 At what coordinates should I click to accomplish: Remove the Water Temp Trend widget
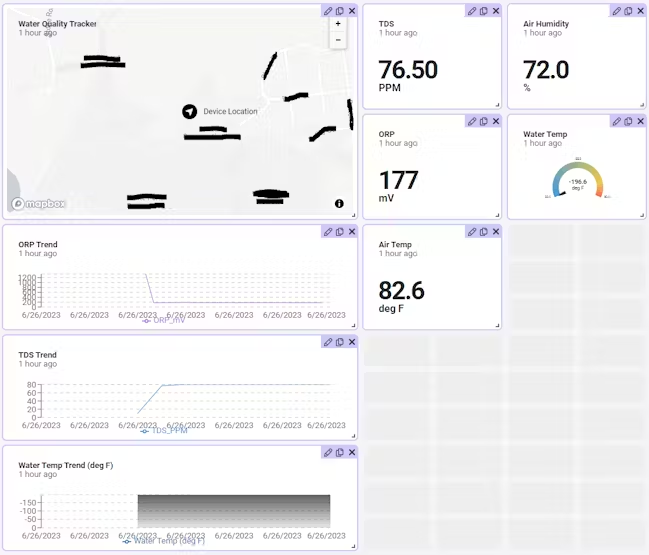coord(352,452)
